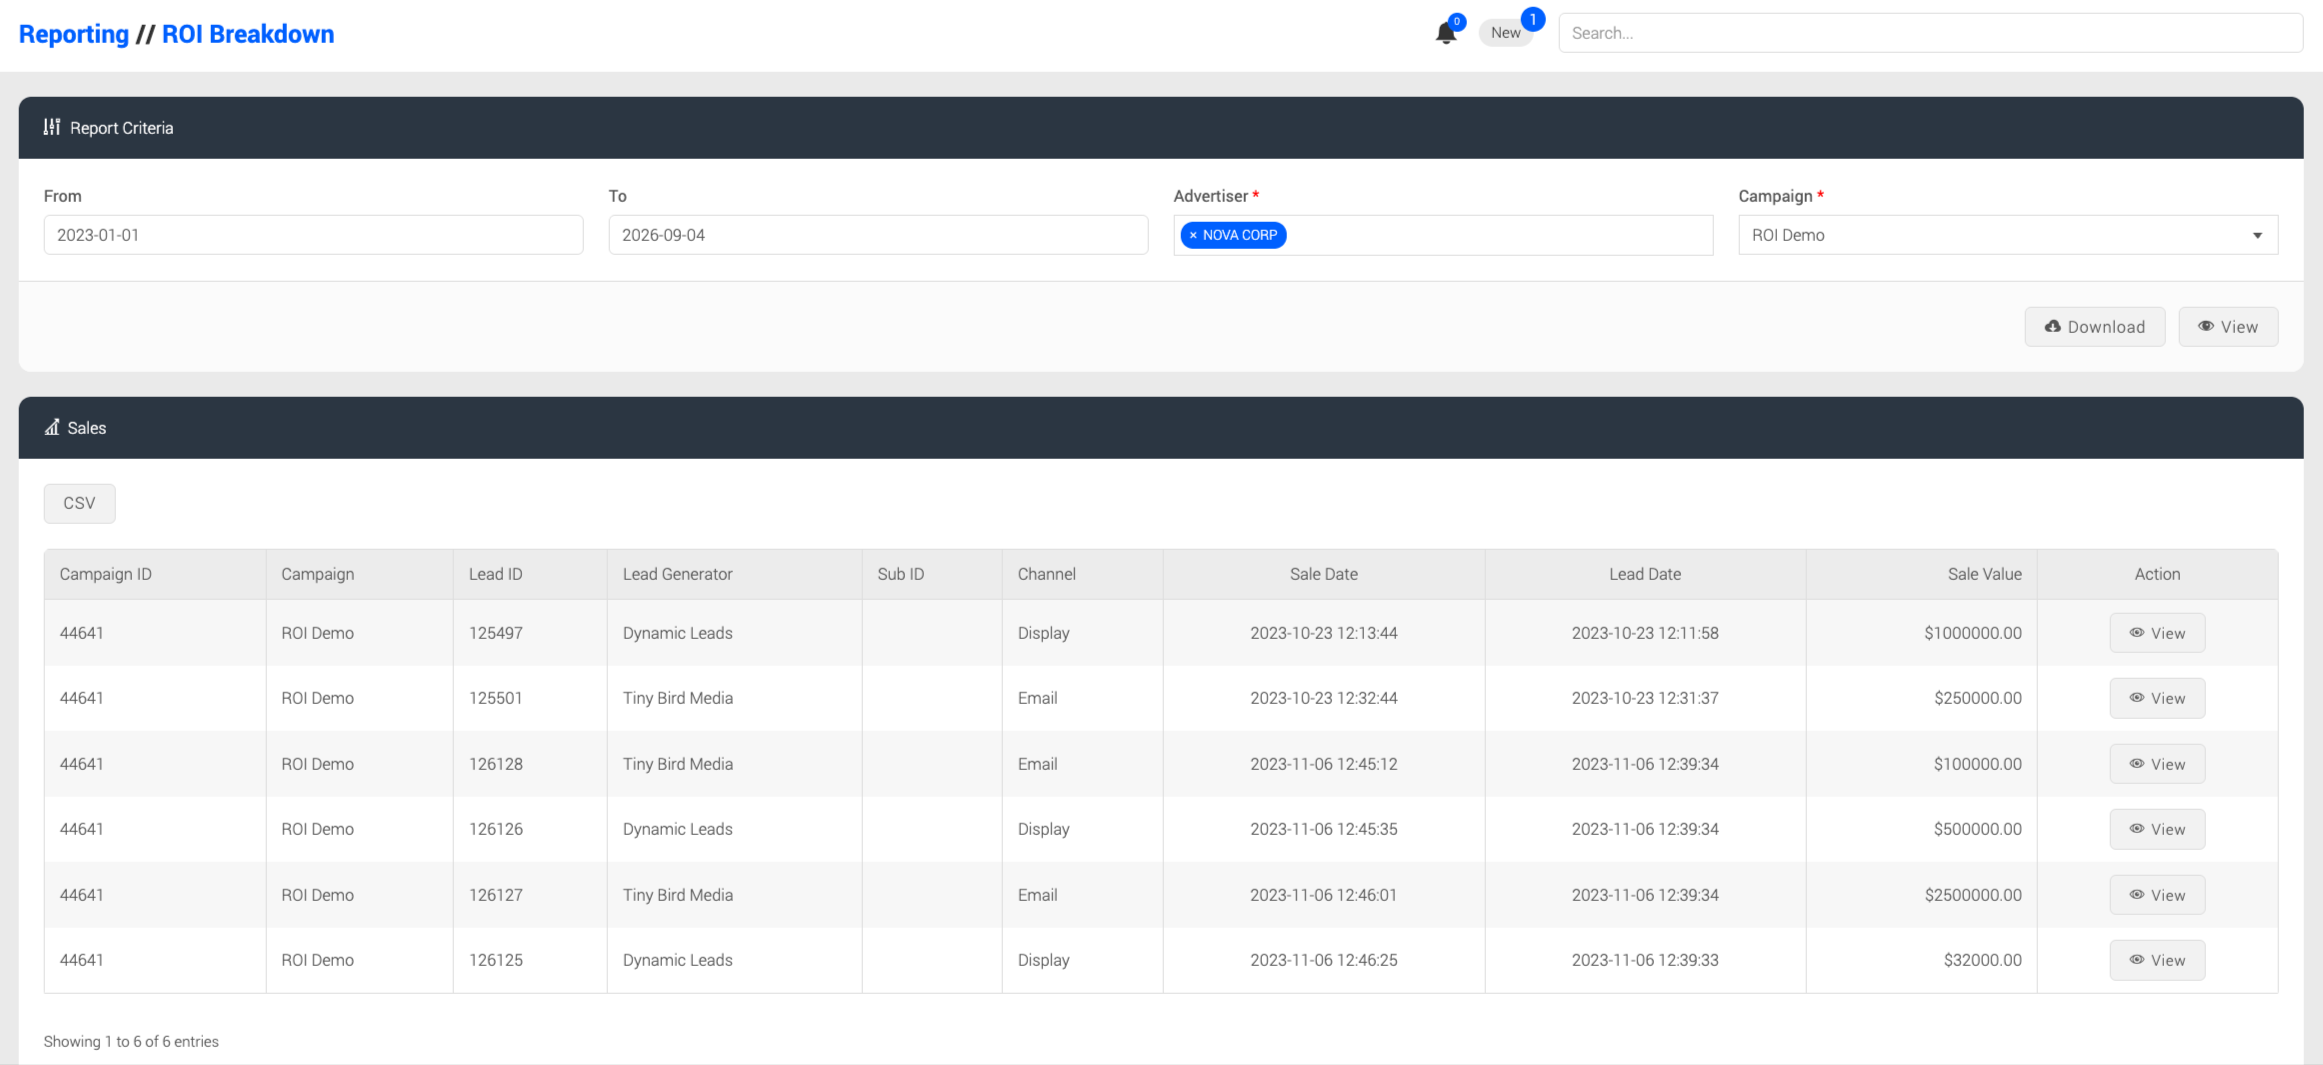This screenshot has height=1065, width=2323.
Task: Expand the Campaign ROI Demo dropdown
Action: [2008, 235]
